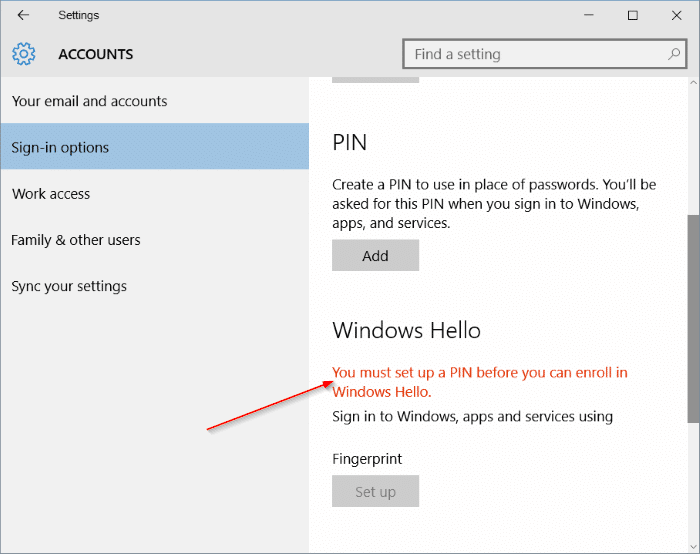
Task: Click the vertical scrollbar thumb
Action: pyautogui.click(x=693, y=318)
